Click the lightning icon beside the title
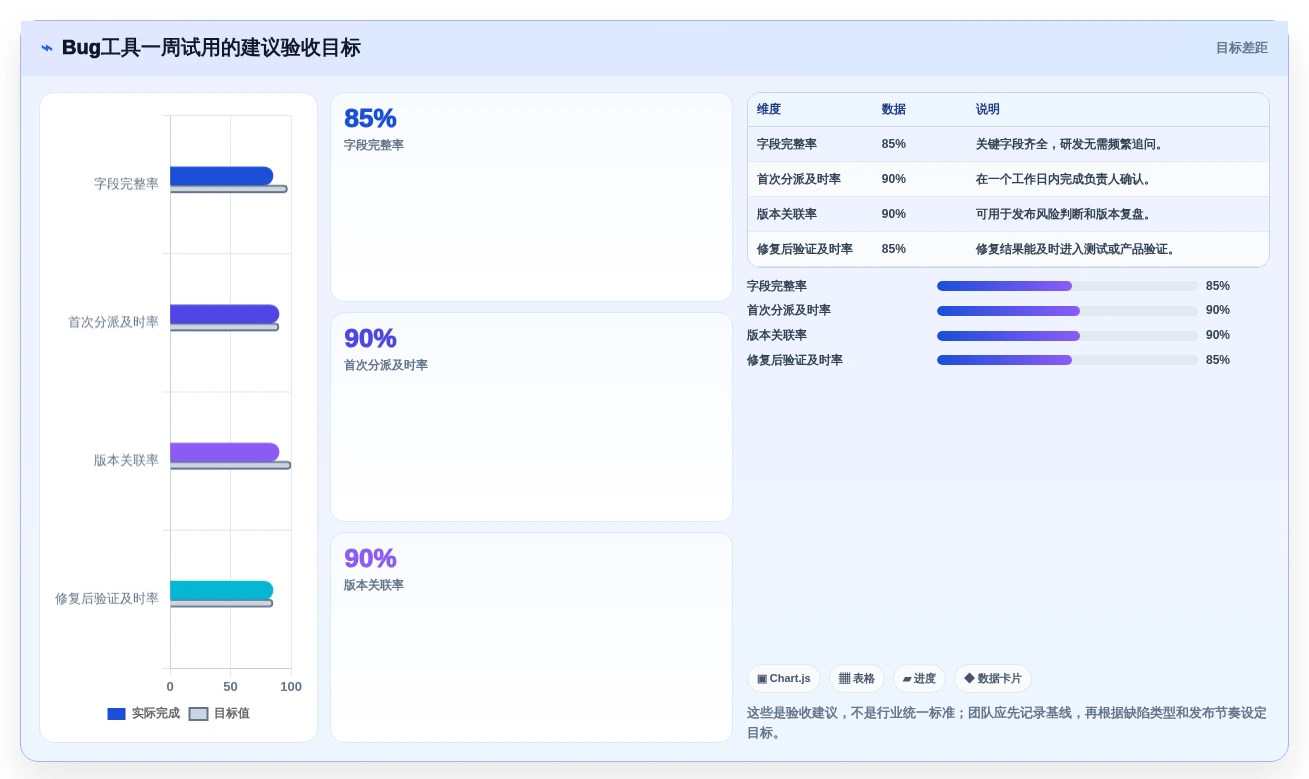Viewport: 1309px width, 779px height. [x=47, y=48]
